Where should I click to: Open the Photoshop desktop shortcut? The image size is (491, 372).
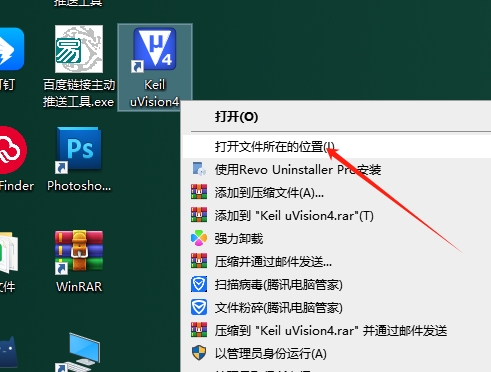click(79, 159)
